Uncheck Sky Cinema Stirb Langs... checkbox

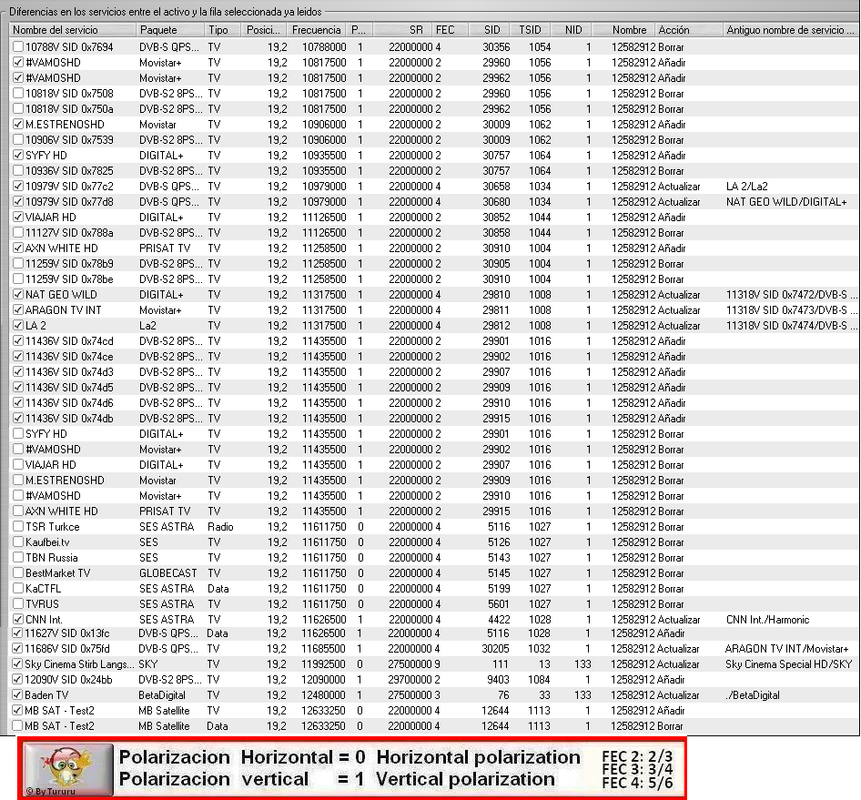point(18,664)
